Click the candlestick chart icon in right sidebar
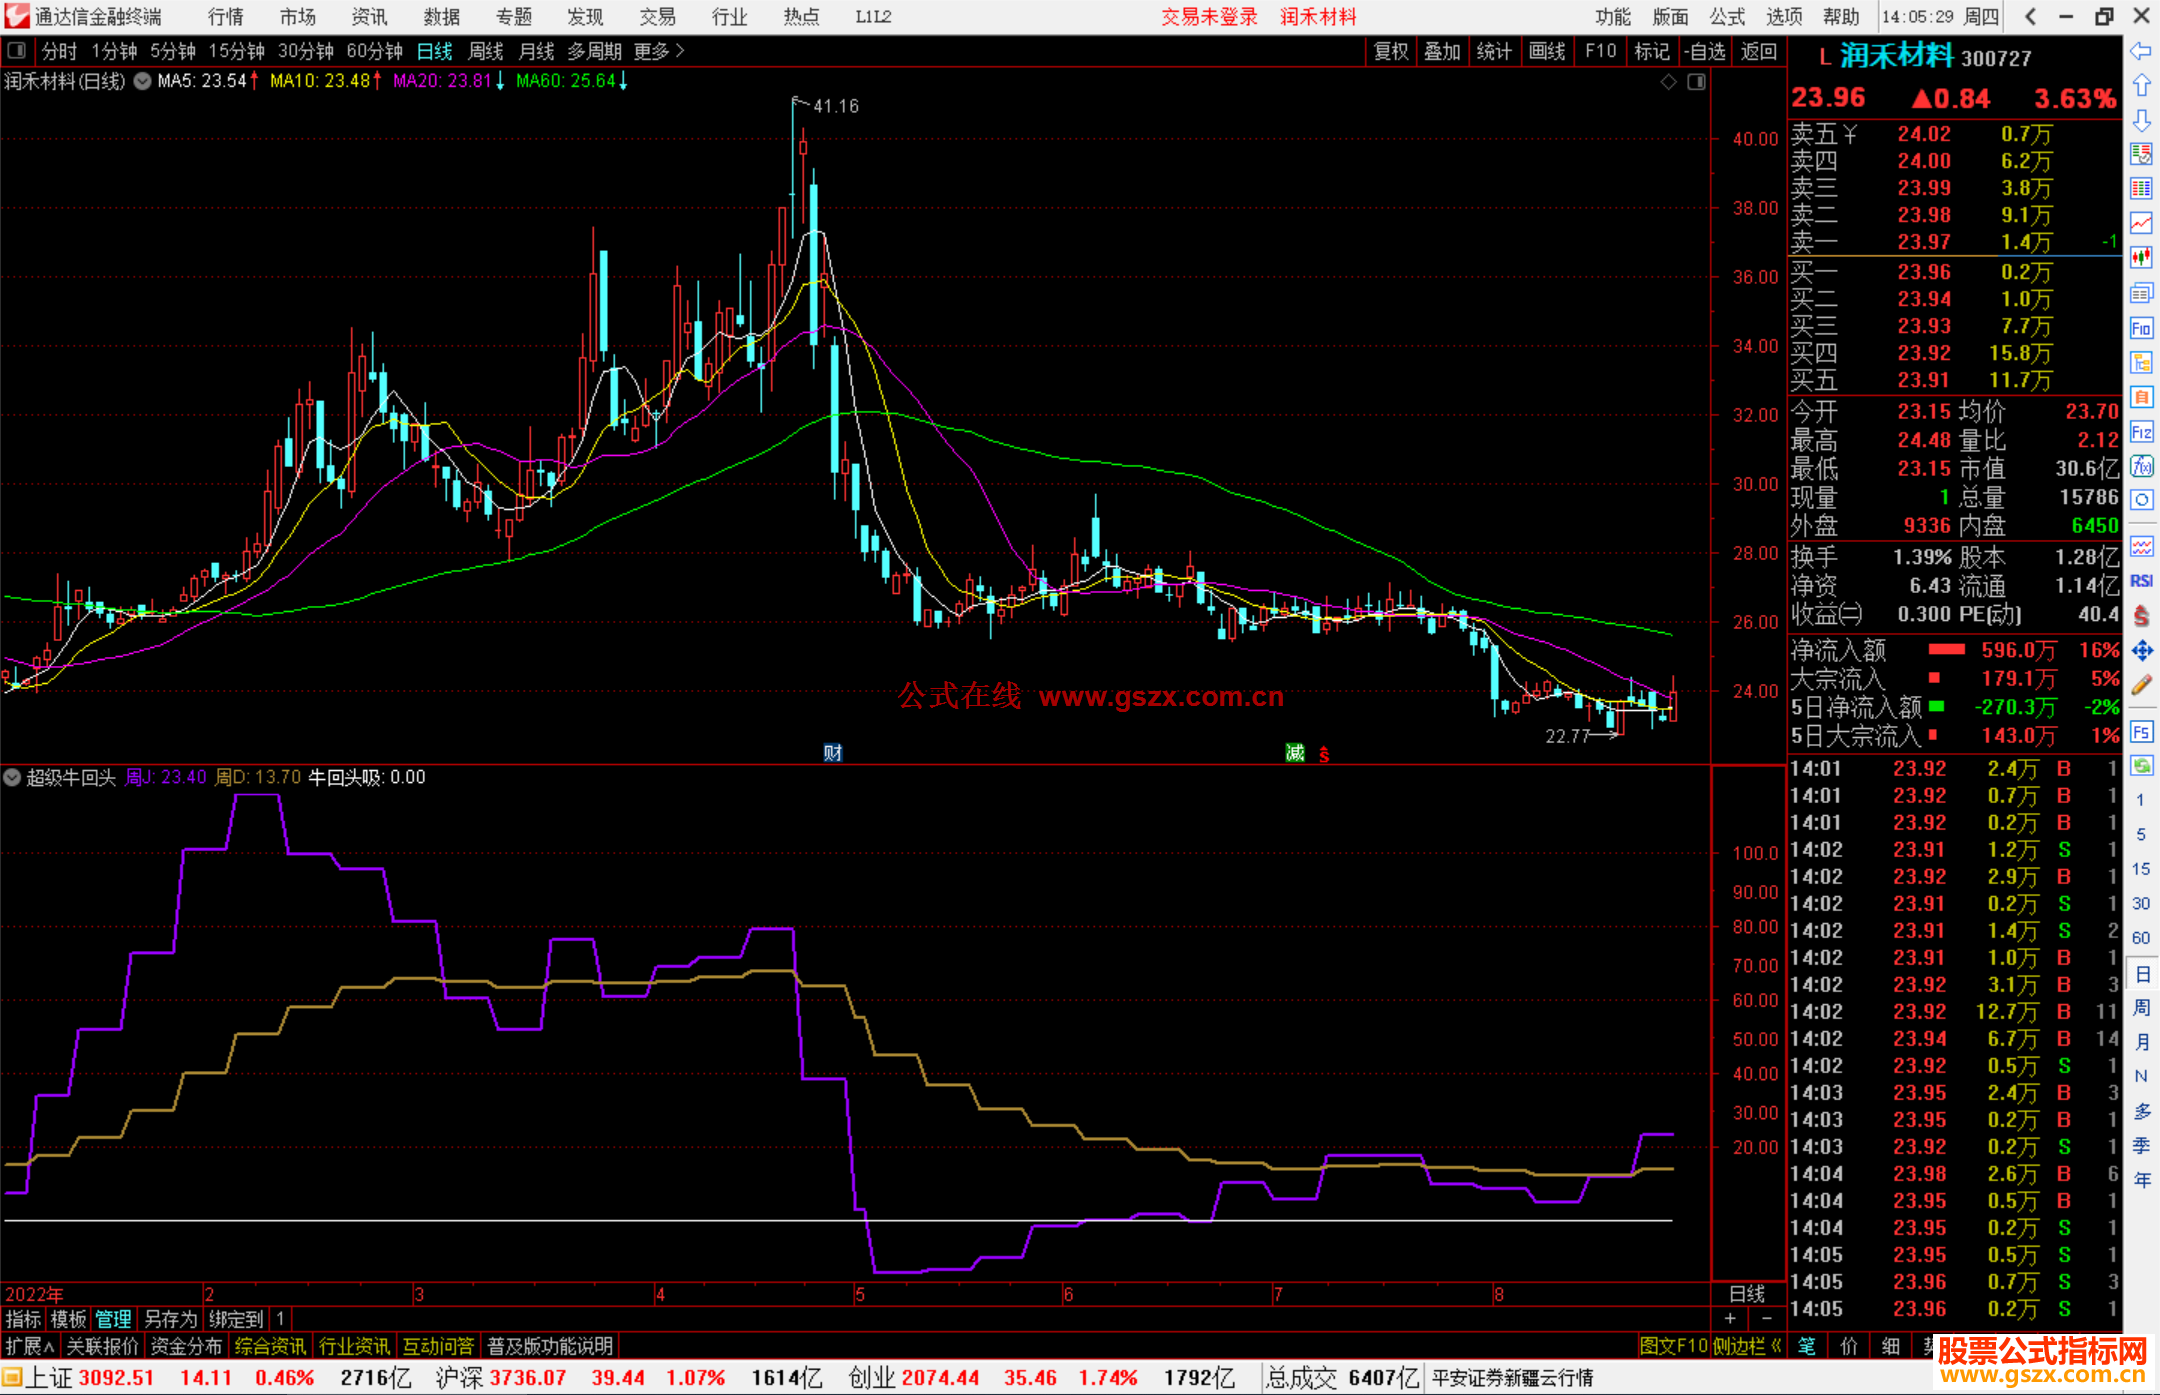The image size is (2160, 1395). pos(2141,258)
